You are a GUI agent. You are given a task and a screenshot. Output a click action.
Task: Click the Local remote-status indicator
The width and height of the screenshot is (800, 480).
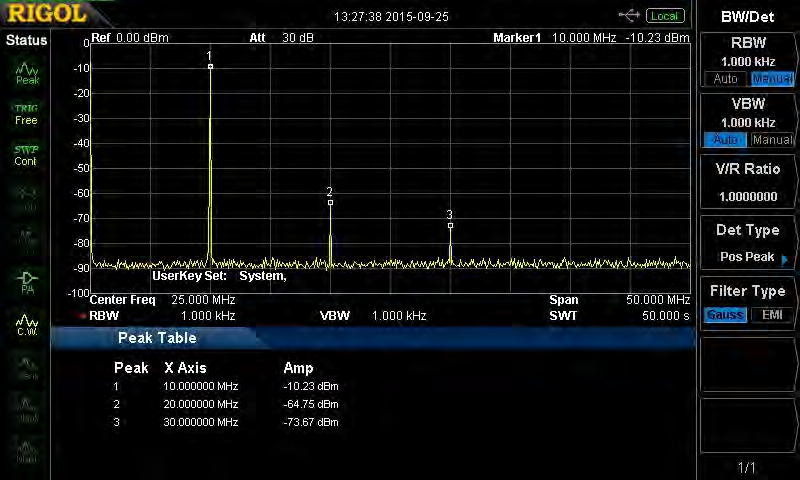[665, 16]
